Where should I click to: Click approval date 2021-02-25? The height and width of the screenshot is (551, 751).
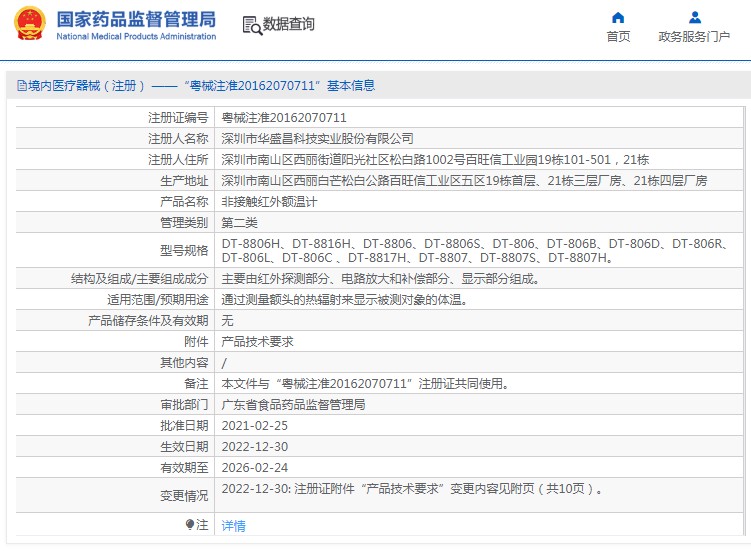pyautogui.click(x=254, y=426)
